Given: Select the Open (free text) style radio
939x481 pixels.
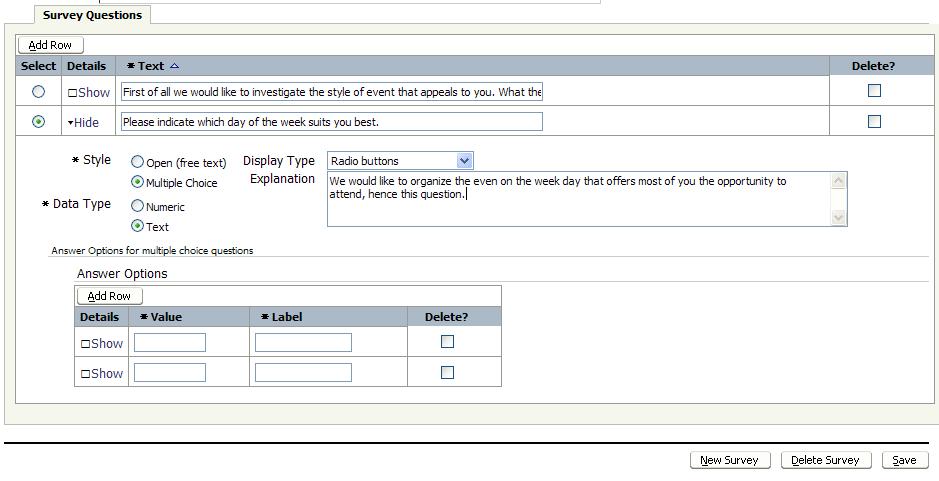Looking at the screenshot, I should [x=138, y=162].
